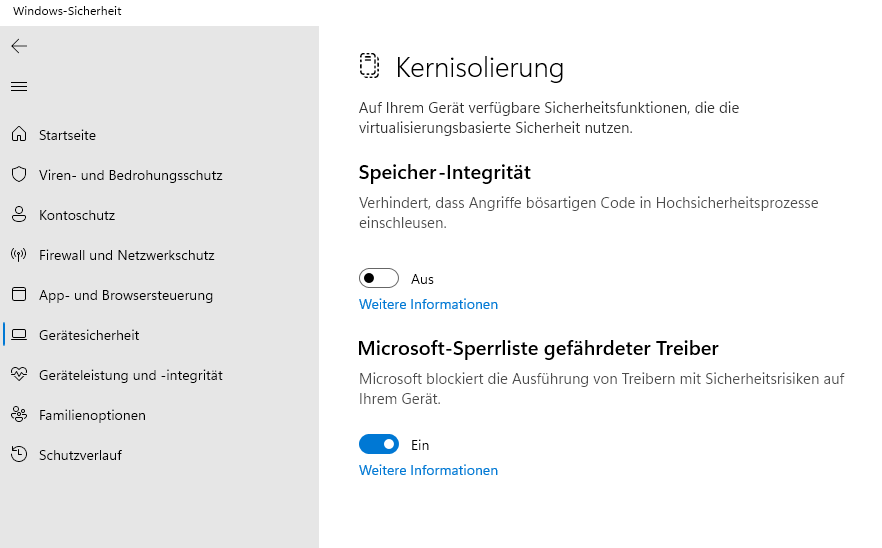Screen dimensions: 882x548
Task: Click the back arrow icon
Action: 19,46
